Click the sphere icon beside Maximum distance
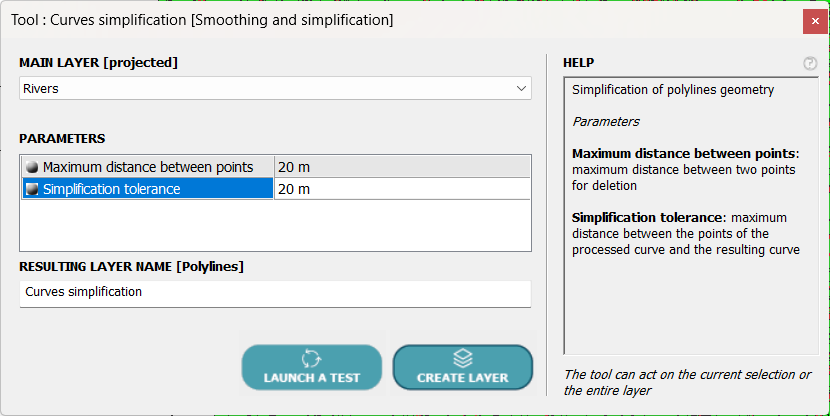 (x=32, y=167)
